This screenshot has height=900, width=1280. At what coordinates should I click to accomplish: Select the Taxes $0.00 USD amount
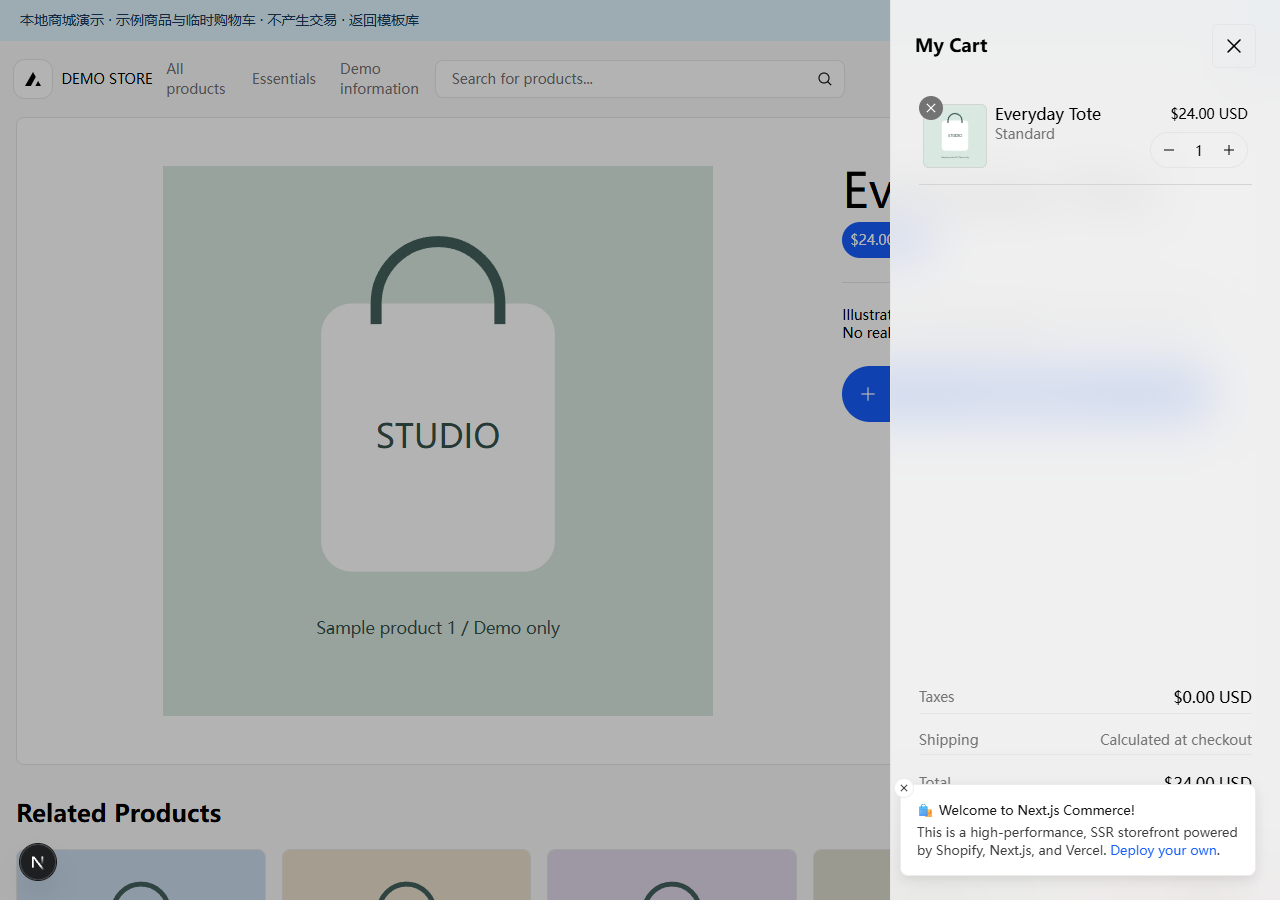1212,697
